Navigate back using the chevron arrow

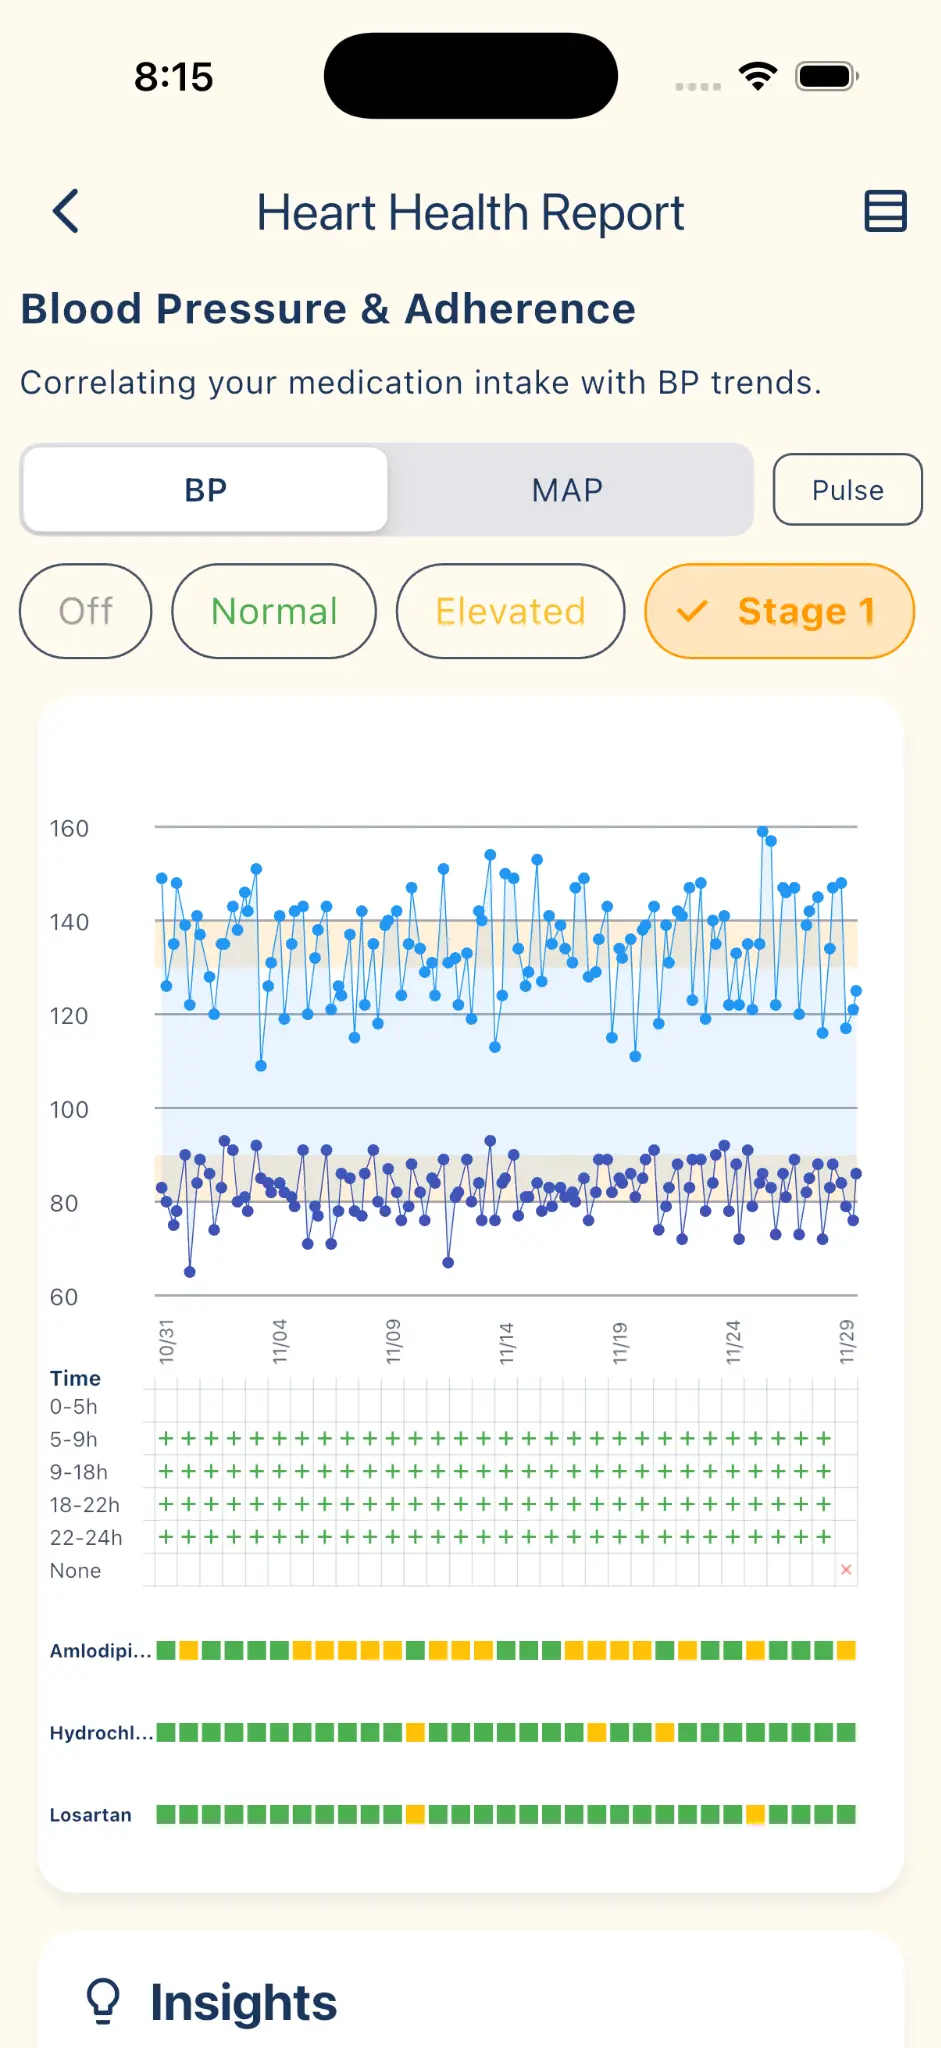(x=66, y=212)
